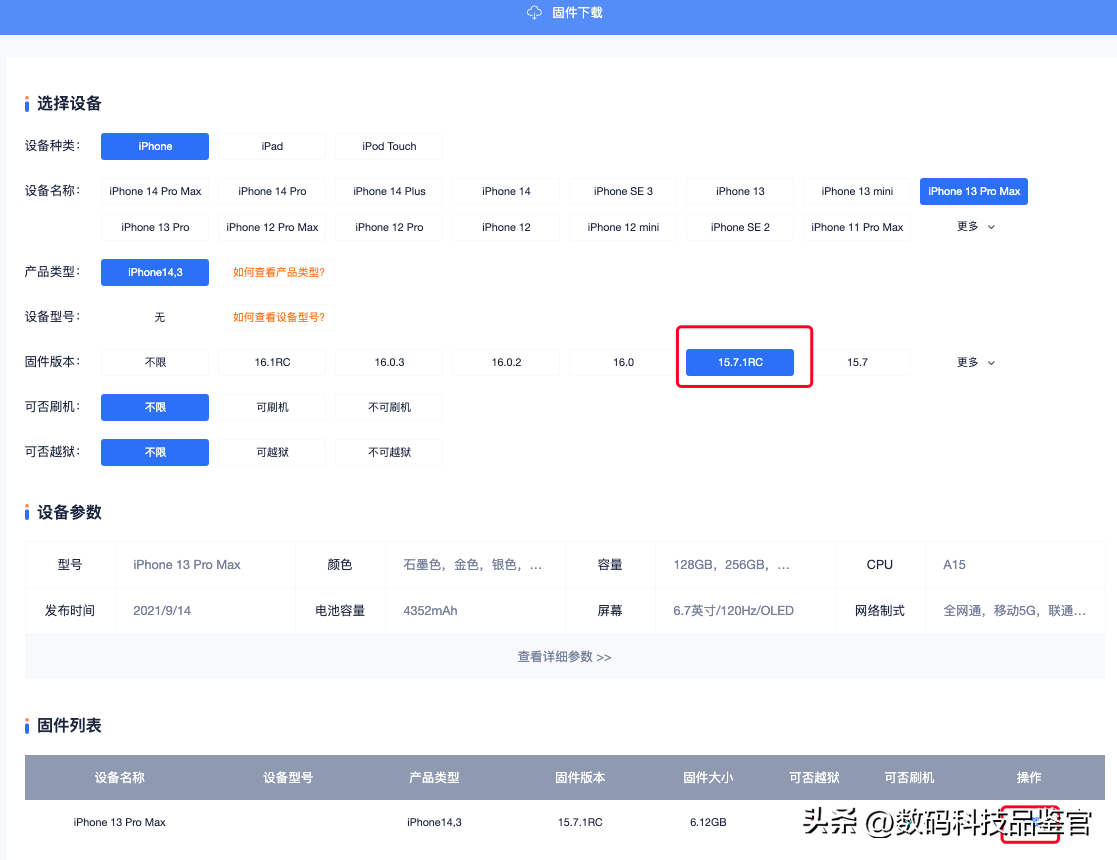Open 如何查看设备型号 help link
The width and height of the screenshot is (1117, 860).
279,317
